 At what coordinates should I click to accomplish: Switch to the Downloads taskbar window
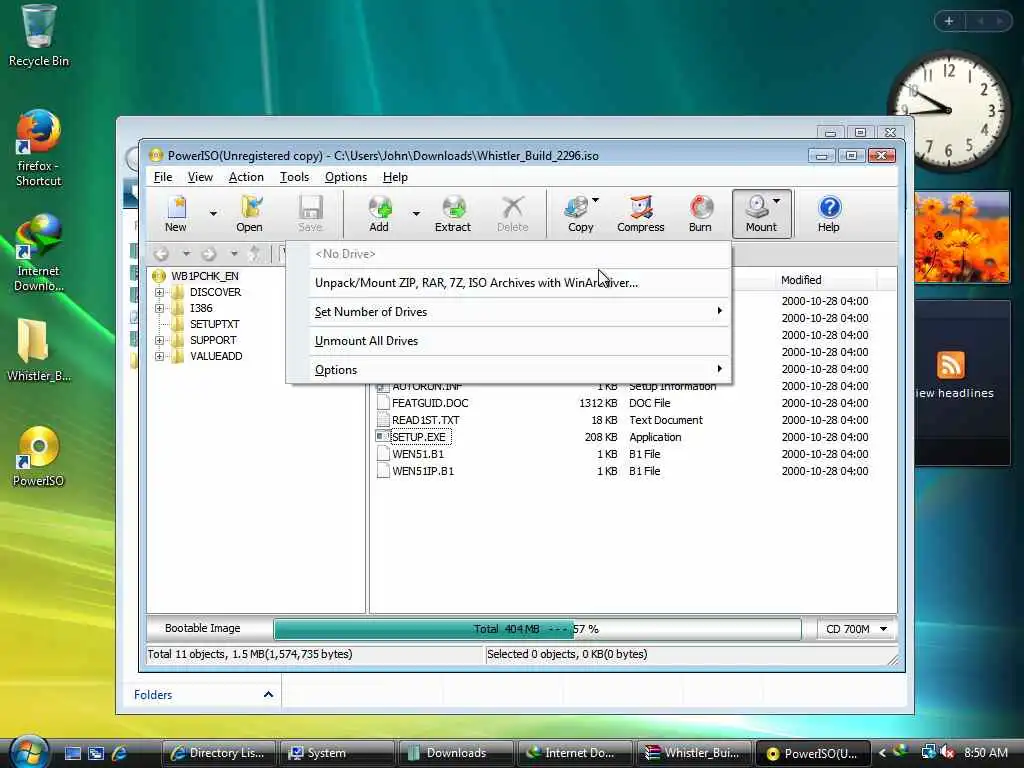[x=455, y=753]
